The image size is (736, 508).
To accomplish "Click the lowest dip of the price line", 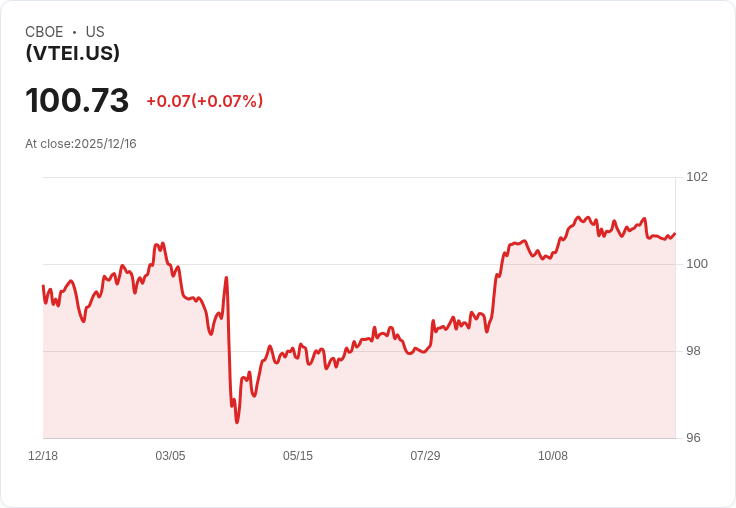I will (237, 422).
